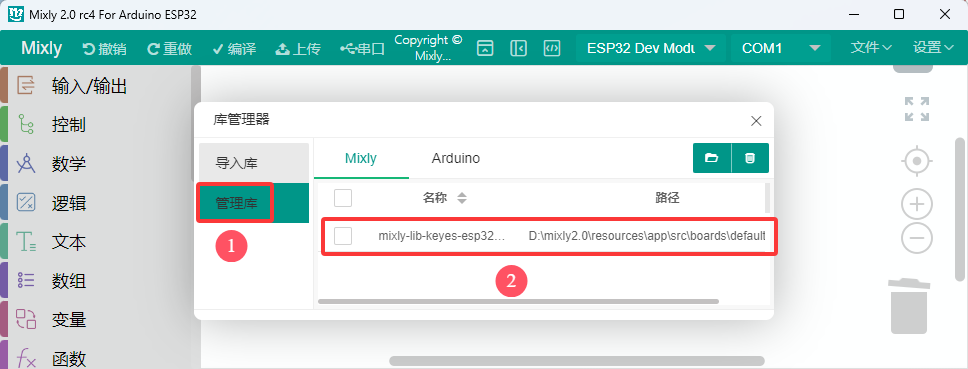968x369 pixels.
Task: Toggle the select-all checkbox in table header
Action: [343, 198]
